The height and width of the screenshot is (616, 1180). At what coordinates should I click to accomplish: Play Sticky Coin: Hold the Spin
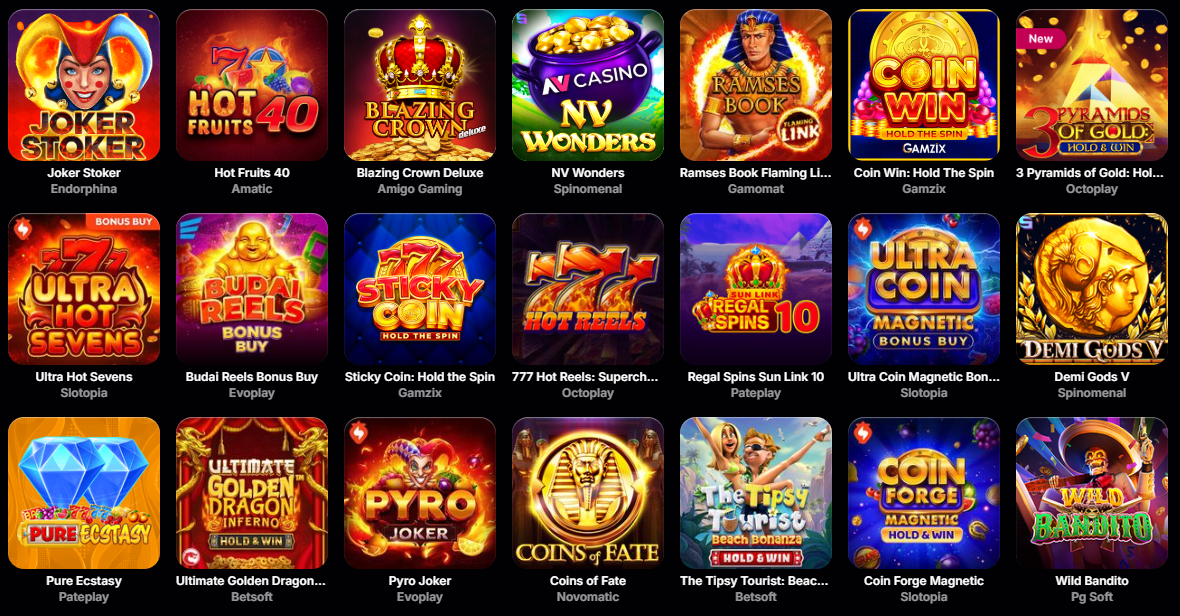click(x=420, y=289)
